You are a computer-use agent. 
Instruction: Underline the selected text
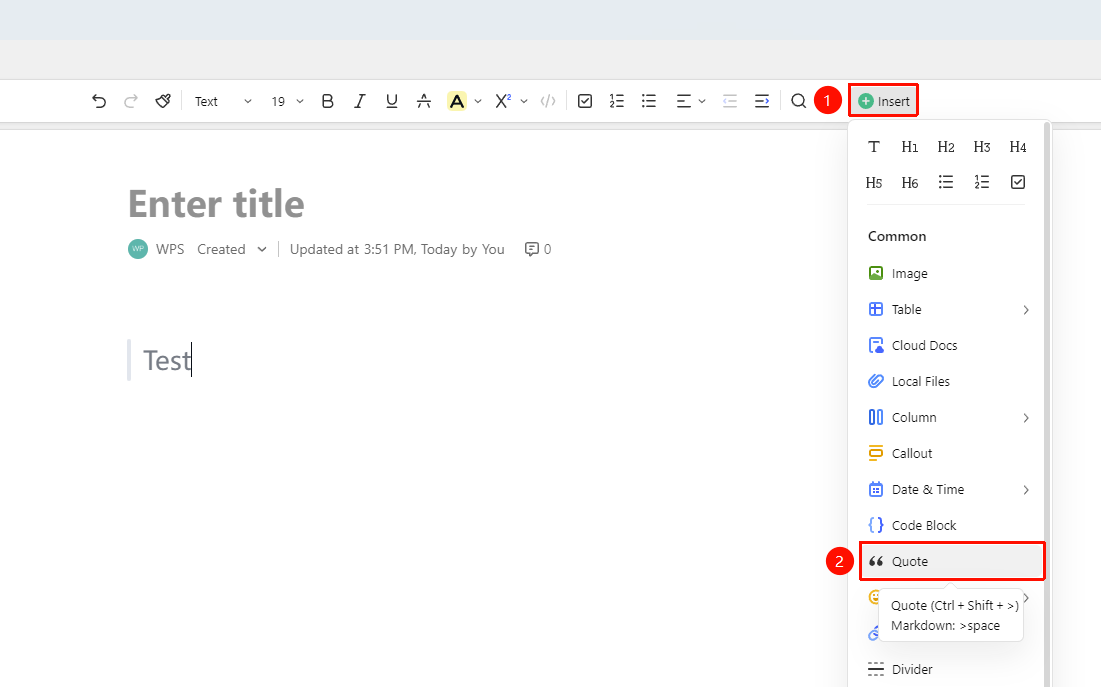(x=392, y=101)
